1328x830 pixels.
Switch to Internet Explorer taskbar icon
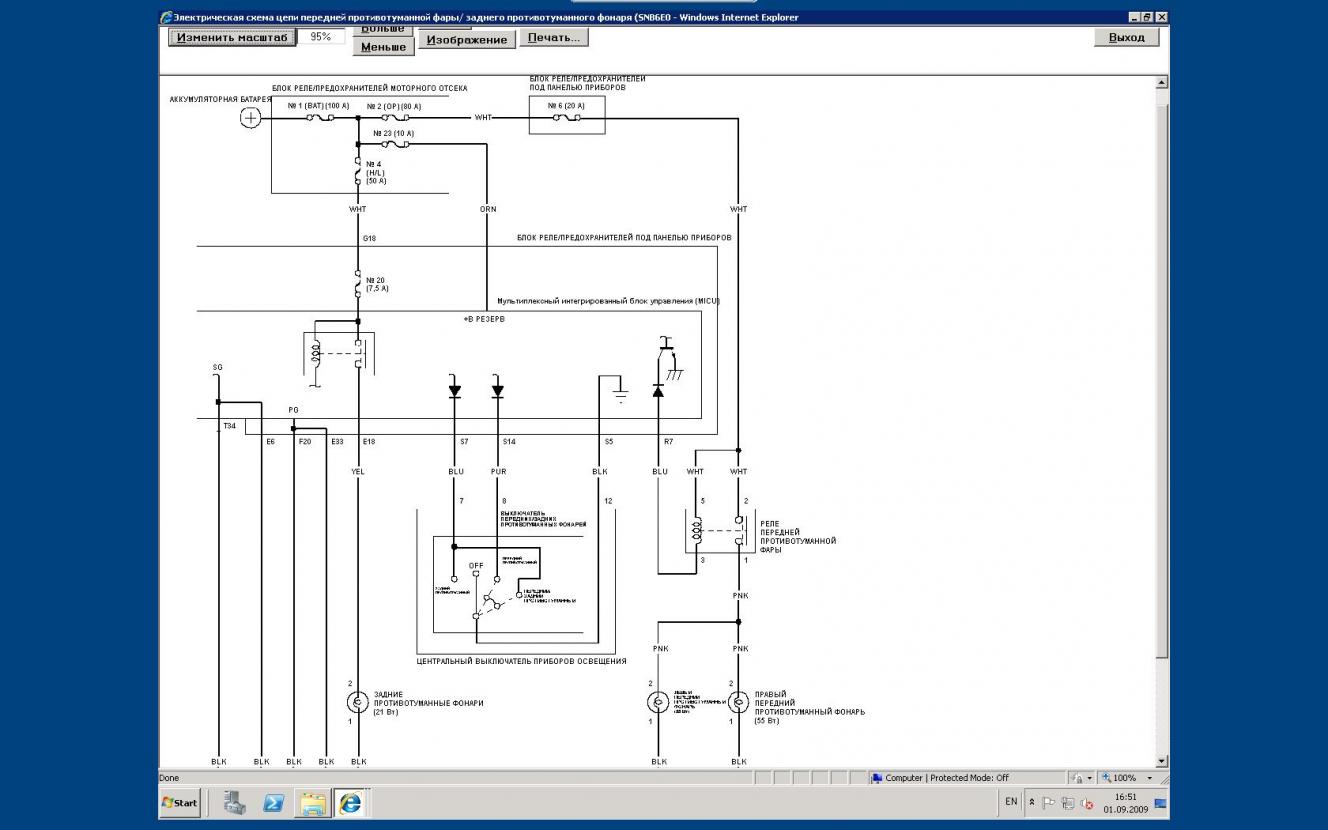[350, 802]
